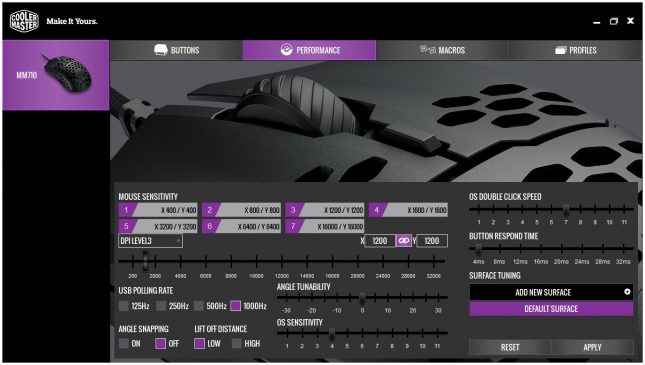Open the Profiles tab

click(575, 50)
